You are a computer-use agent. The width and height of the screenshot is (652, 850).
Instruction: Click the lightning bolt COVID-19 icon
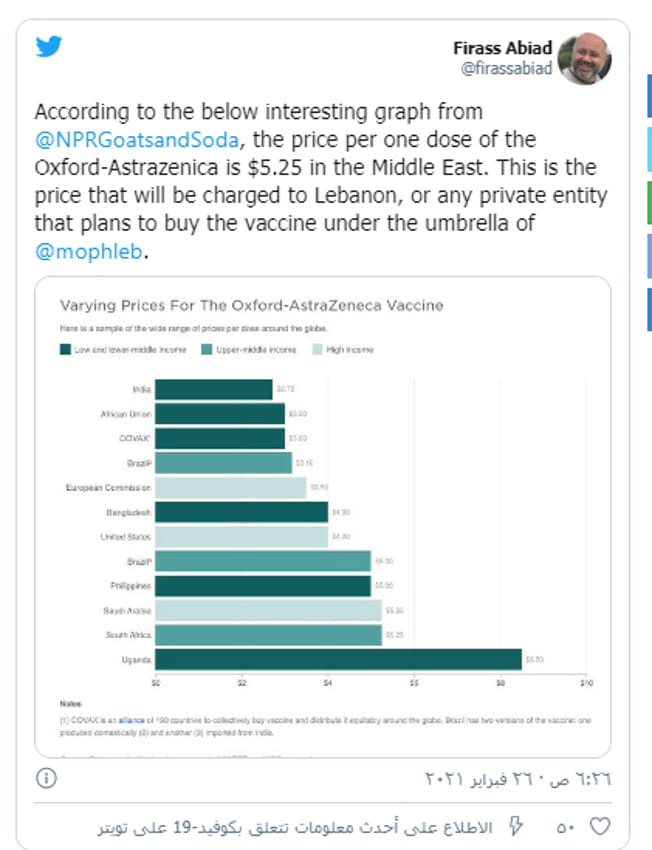tap(516, 827)
